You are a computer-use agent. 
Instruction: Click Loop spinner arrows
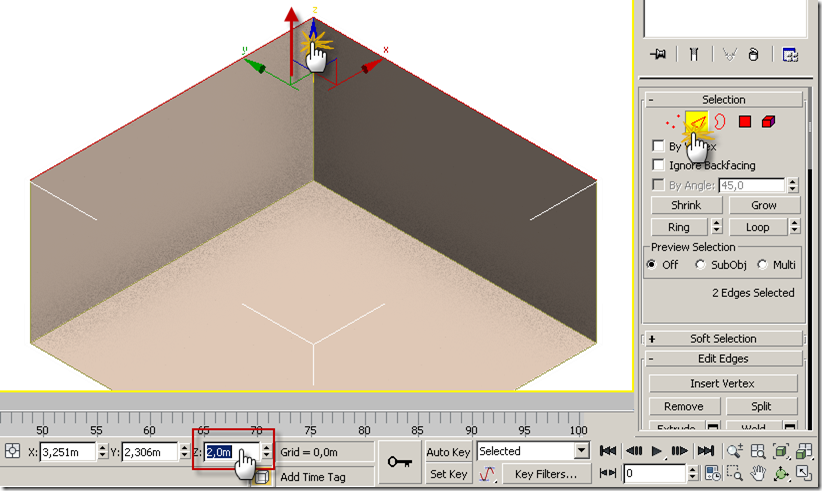(795, 226)
